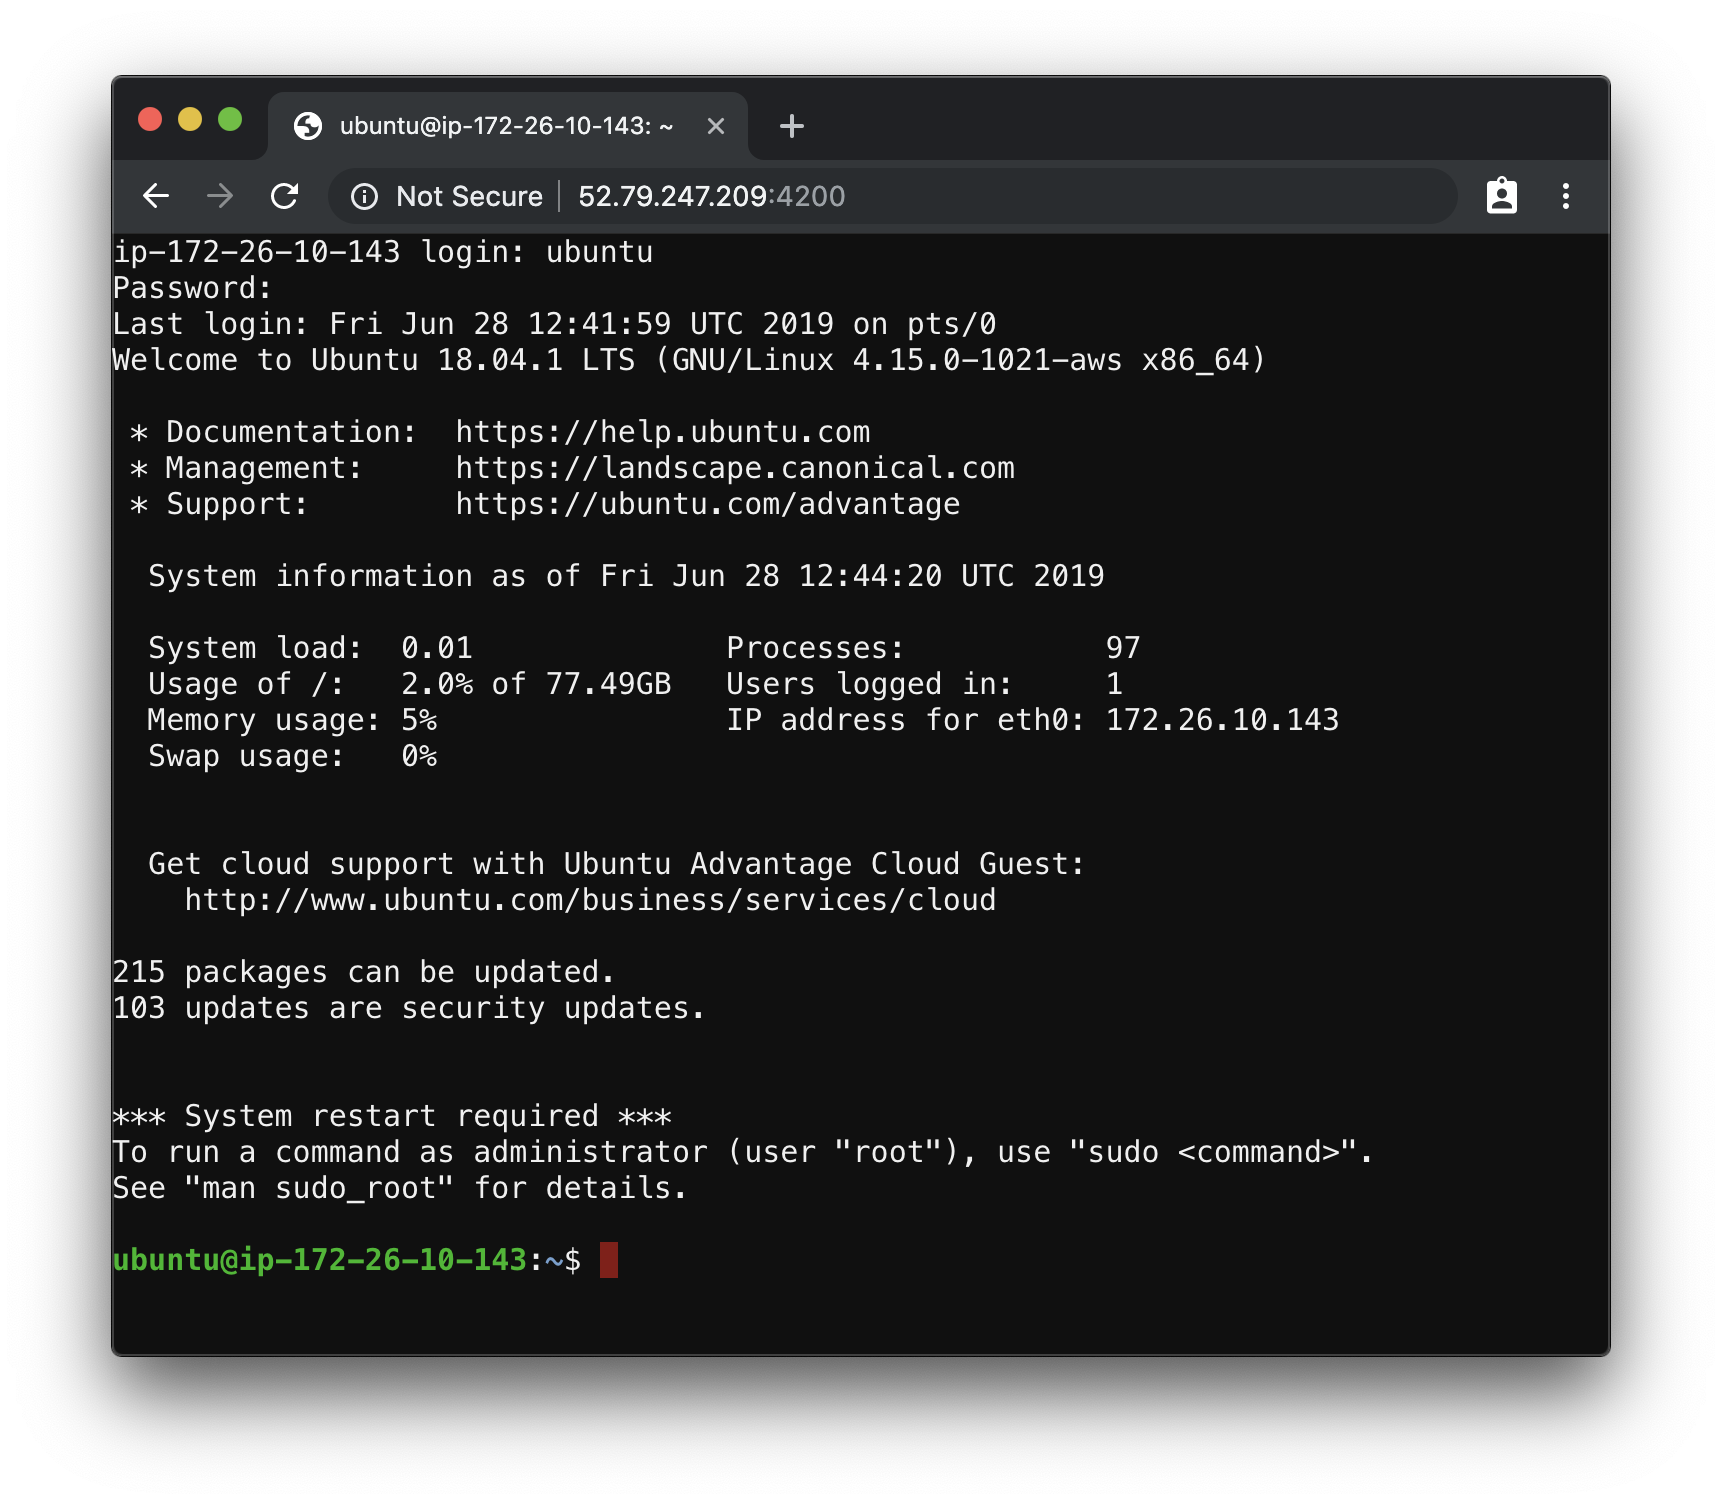
Task: Click the 'To run a command as administrator' line
Action: pyautogui.click(x=743, y=1152)
